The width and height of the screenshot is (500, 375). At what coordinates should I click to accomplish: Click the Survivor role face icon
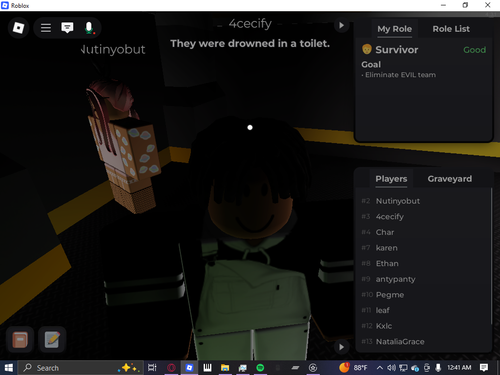[366, 49]
